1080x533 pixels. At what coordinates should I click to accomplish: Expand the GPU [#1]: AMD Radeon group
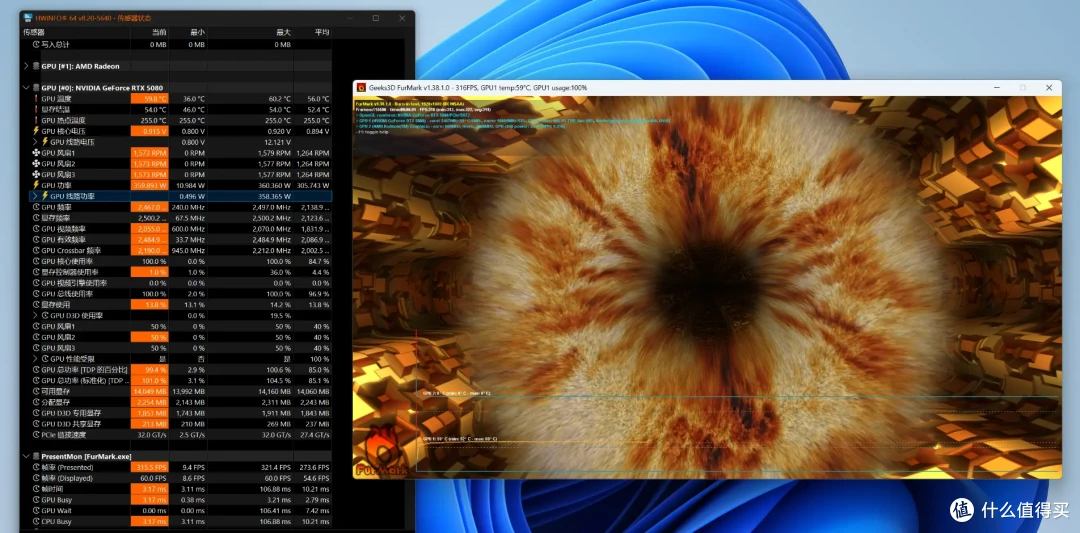[x=26, y=66]
